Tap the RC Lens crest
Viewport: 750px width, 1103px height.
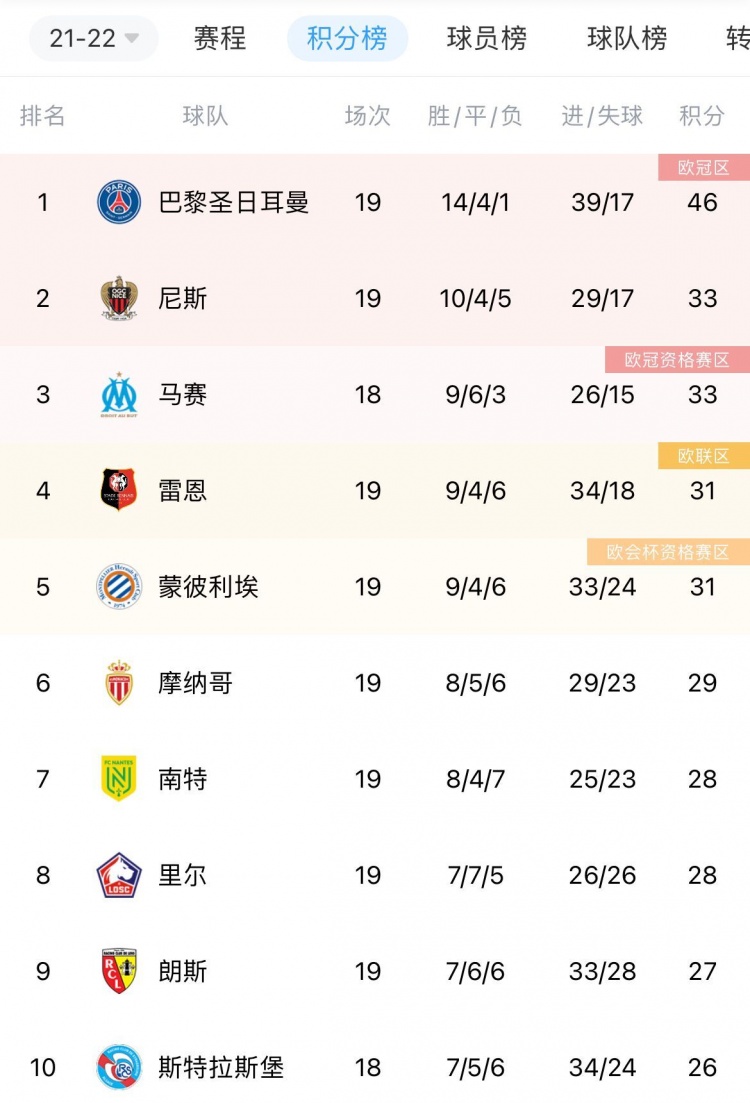coord(119,971)
